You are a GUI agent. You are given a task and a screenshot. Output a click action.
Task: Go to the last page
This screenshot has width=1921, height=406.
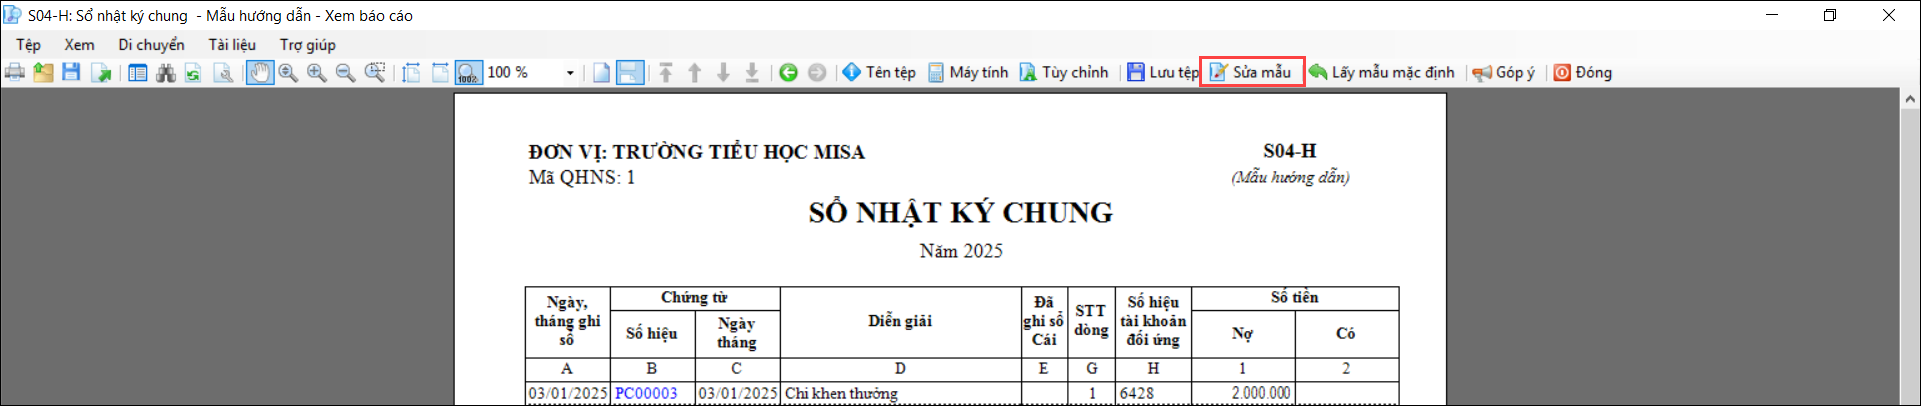[x=752, y=72]
